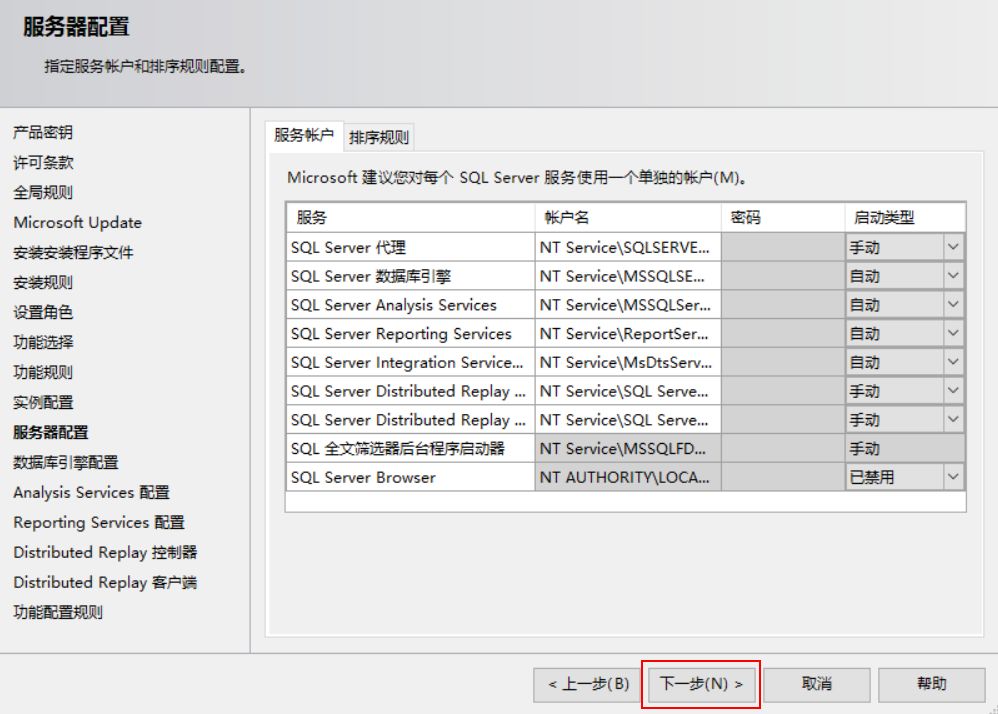Image resolution: width=998 pixels, height=714 pixels.
Task: Click the 下一步(N) button
Action: pyautogui.click(x=701, y=684)
